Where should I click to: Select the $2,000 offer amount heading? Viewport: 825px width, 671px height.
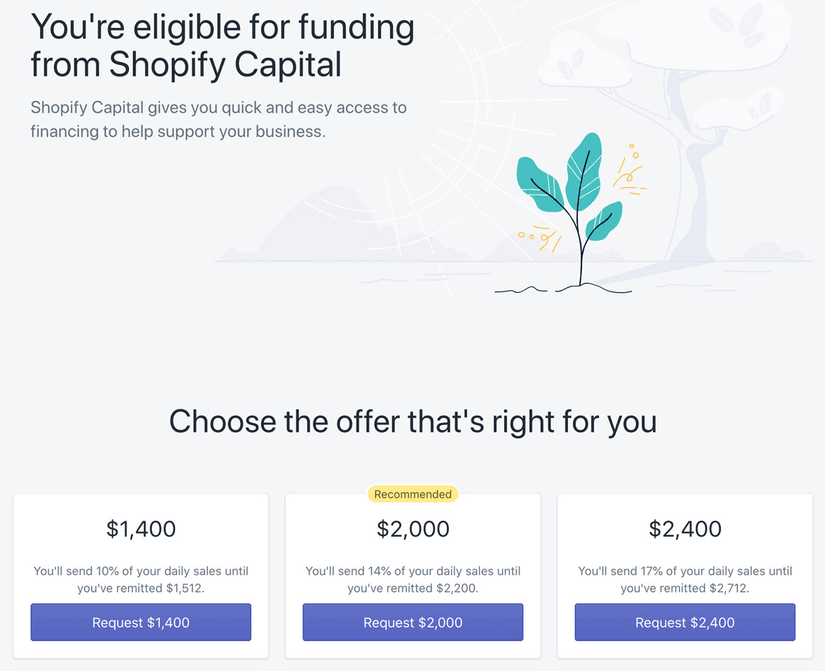pyautogui.click(x=413, y=529)
